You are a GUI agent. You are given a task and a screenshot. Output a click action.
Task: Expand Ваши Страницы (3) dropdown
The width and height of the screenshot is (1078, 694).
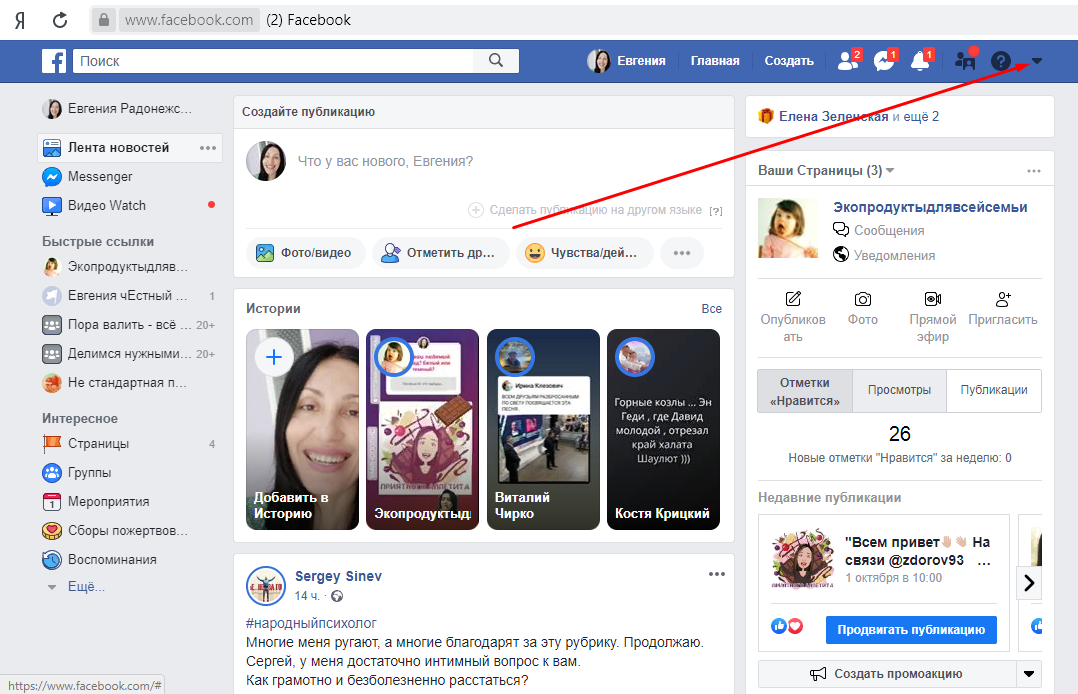pyautogui.click(x=890, y=171)
